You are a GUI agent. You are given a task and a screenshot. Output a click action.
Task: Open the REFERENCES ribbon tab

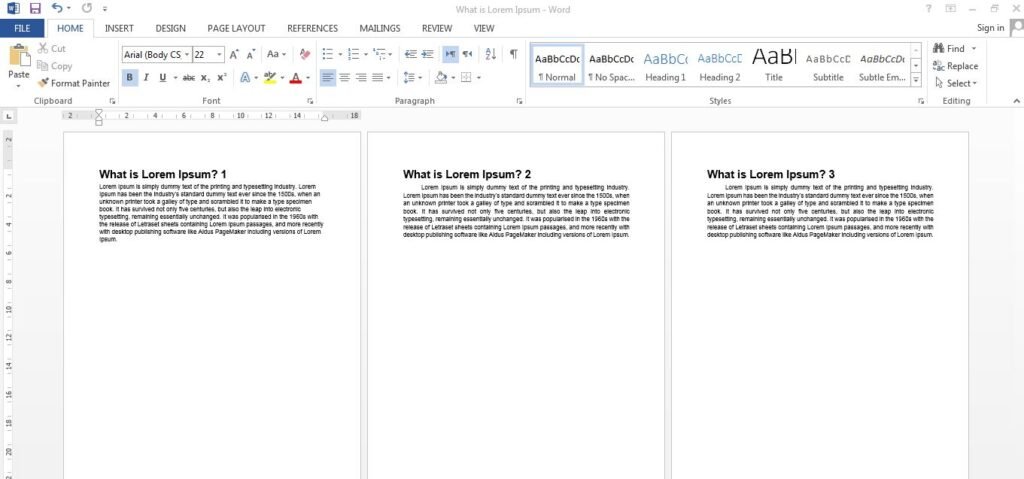tap(312, 28)
